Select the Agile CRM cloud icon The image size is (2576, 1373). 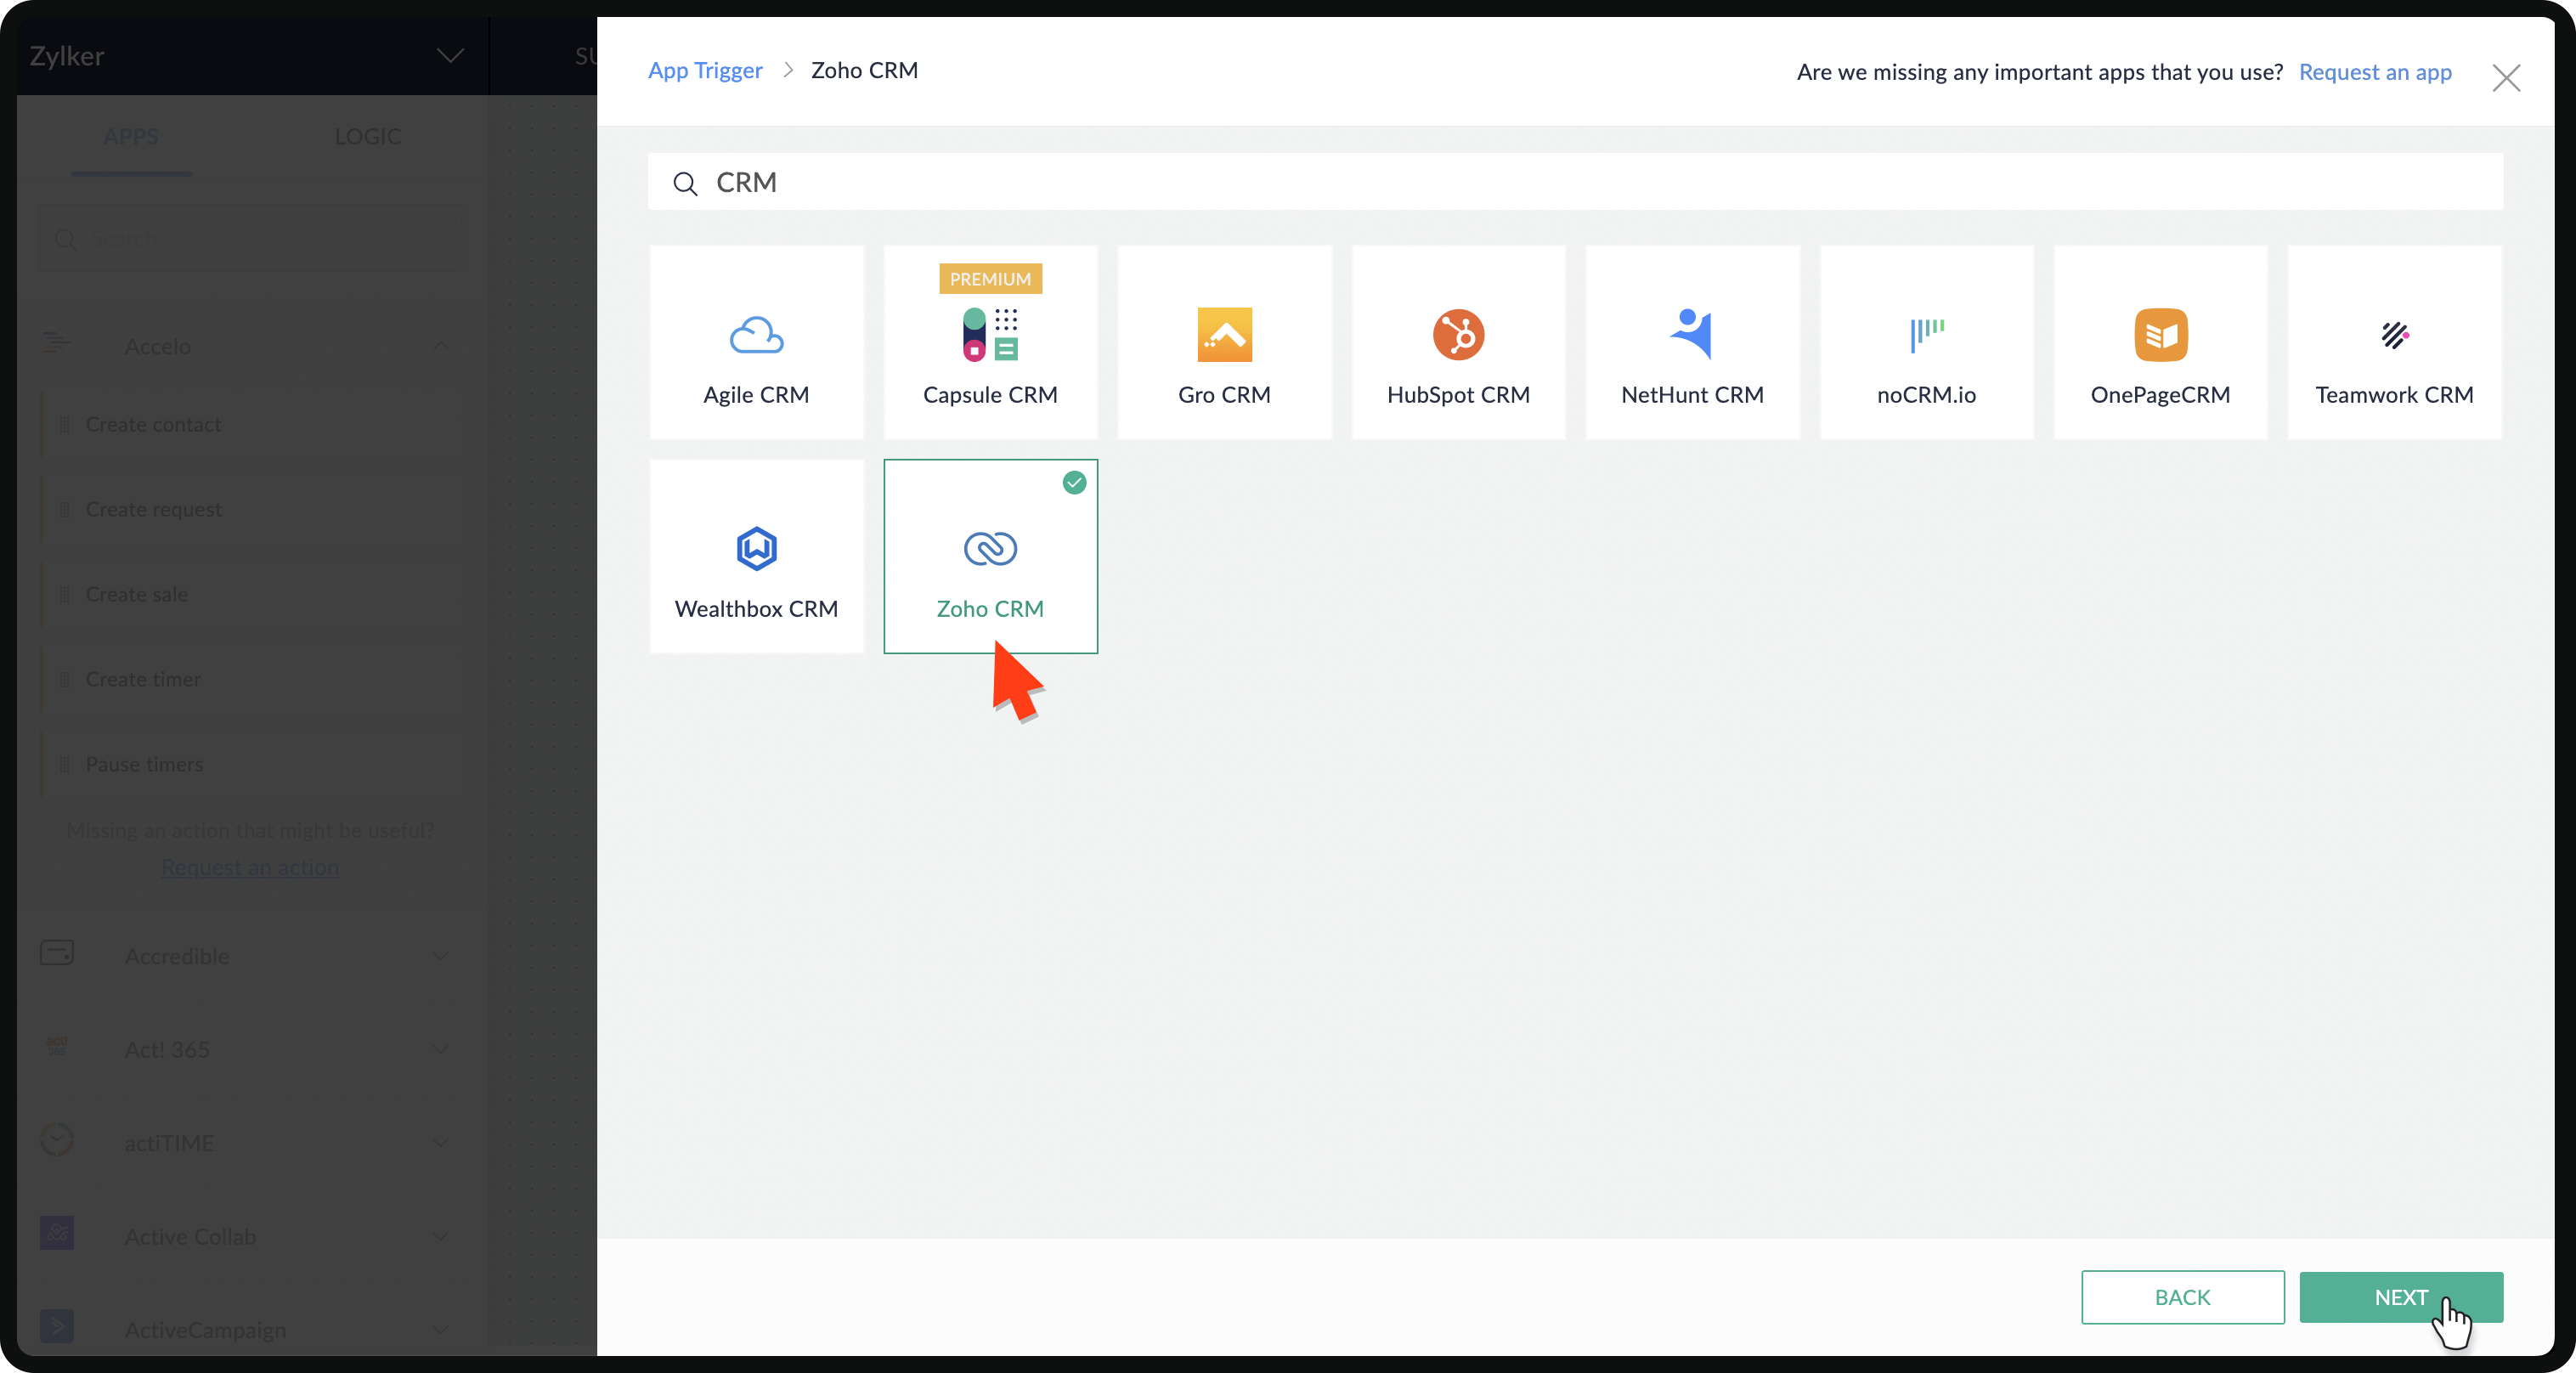point(756,335)
